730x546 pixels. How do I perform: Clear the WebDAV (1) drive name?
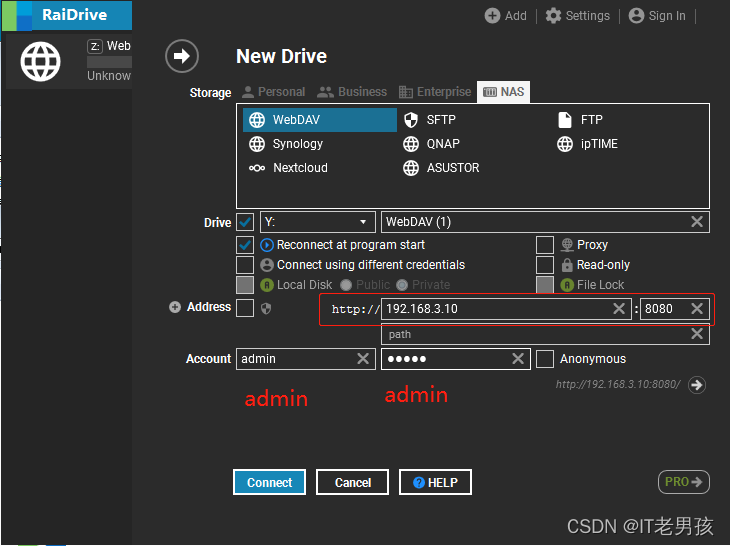point(697,222)
